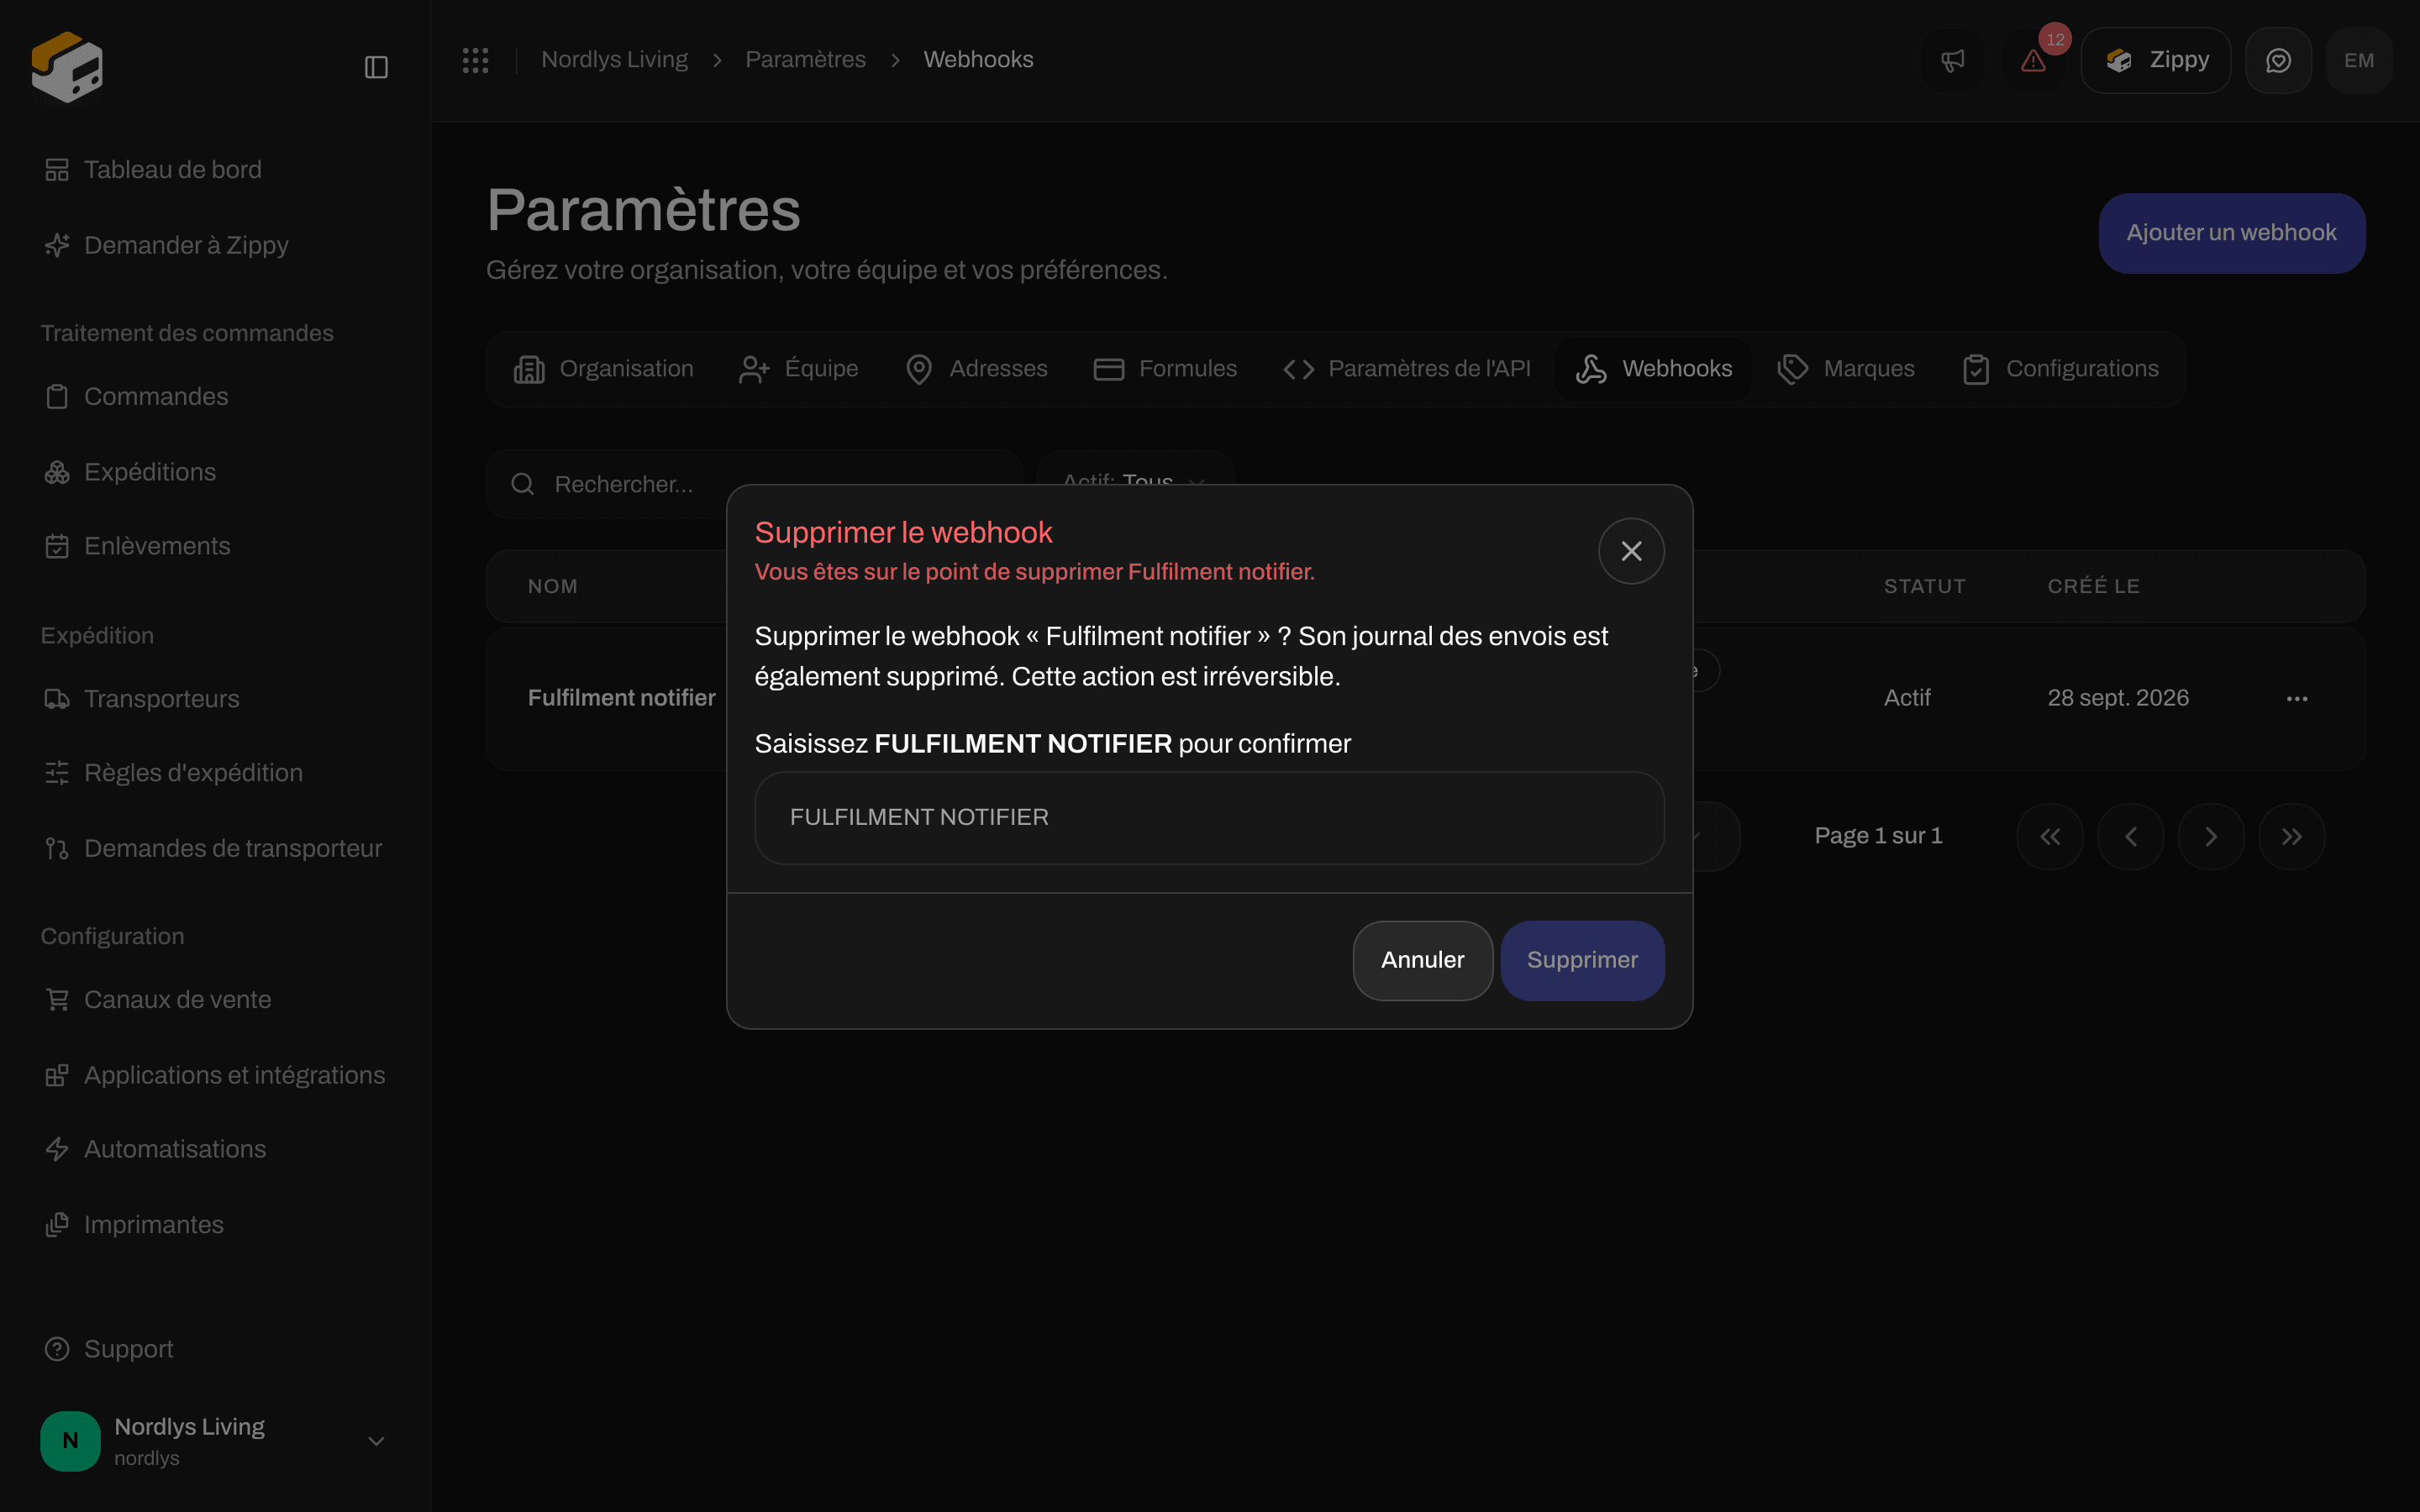
Task: Switch to Marques tab
Action: (1846, 369)
